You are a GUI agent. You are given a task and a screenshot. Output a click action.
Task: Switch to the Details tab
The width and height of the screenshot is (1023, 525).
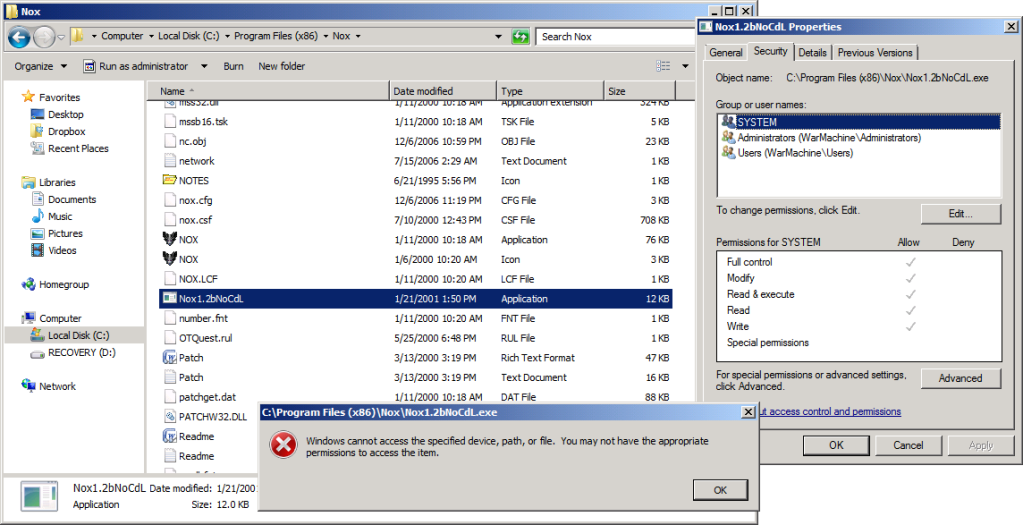(x=812, y=53)
